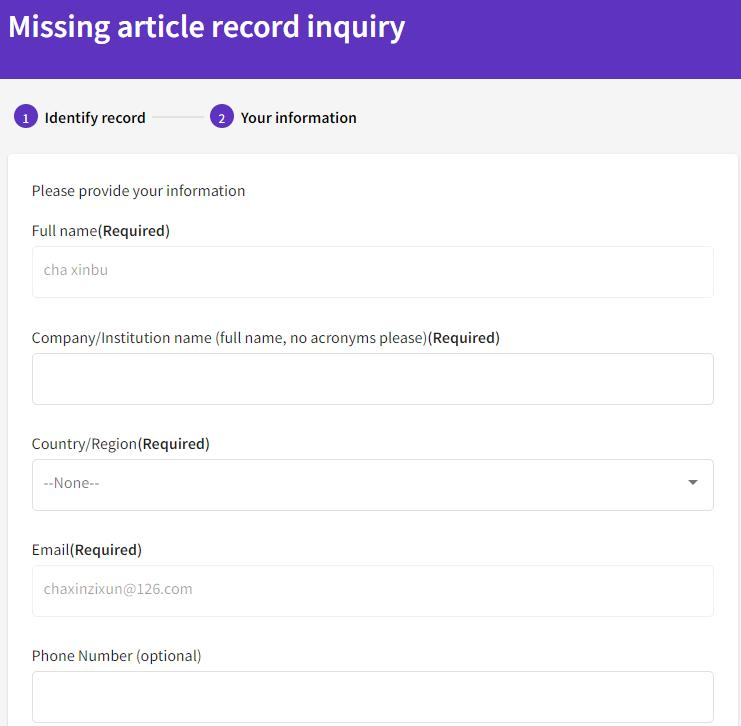The image size is (741, 726).
Task: Click the Email input field
Action: (372, 590)
